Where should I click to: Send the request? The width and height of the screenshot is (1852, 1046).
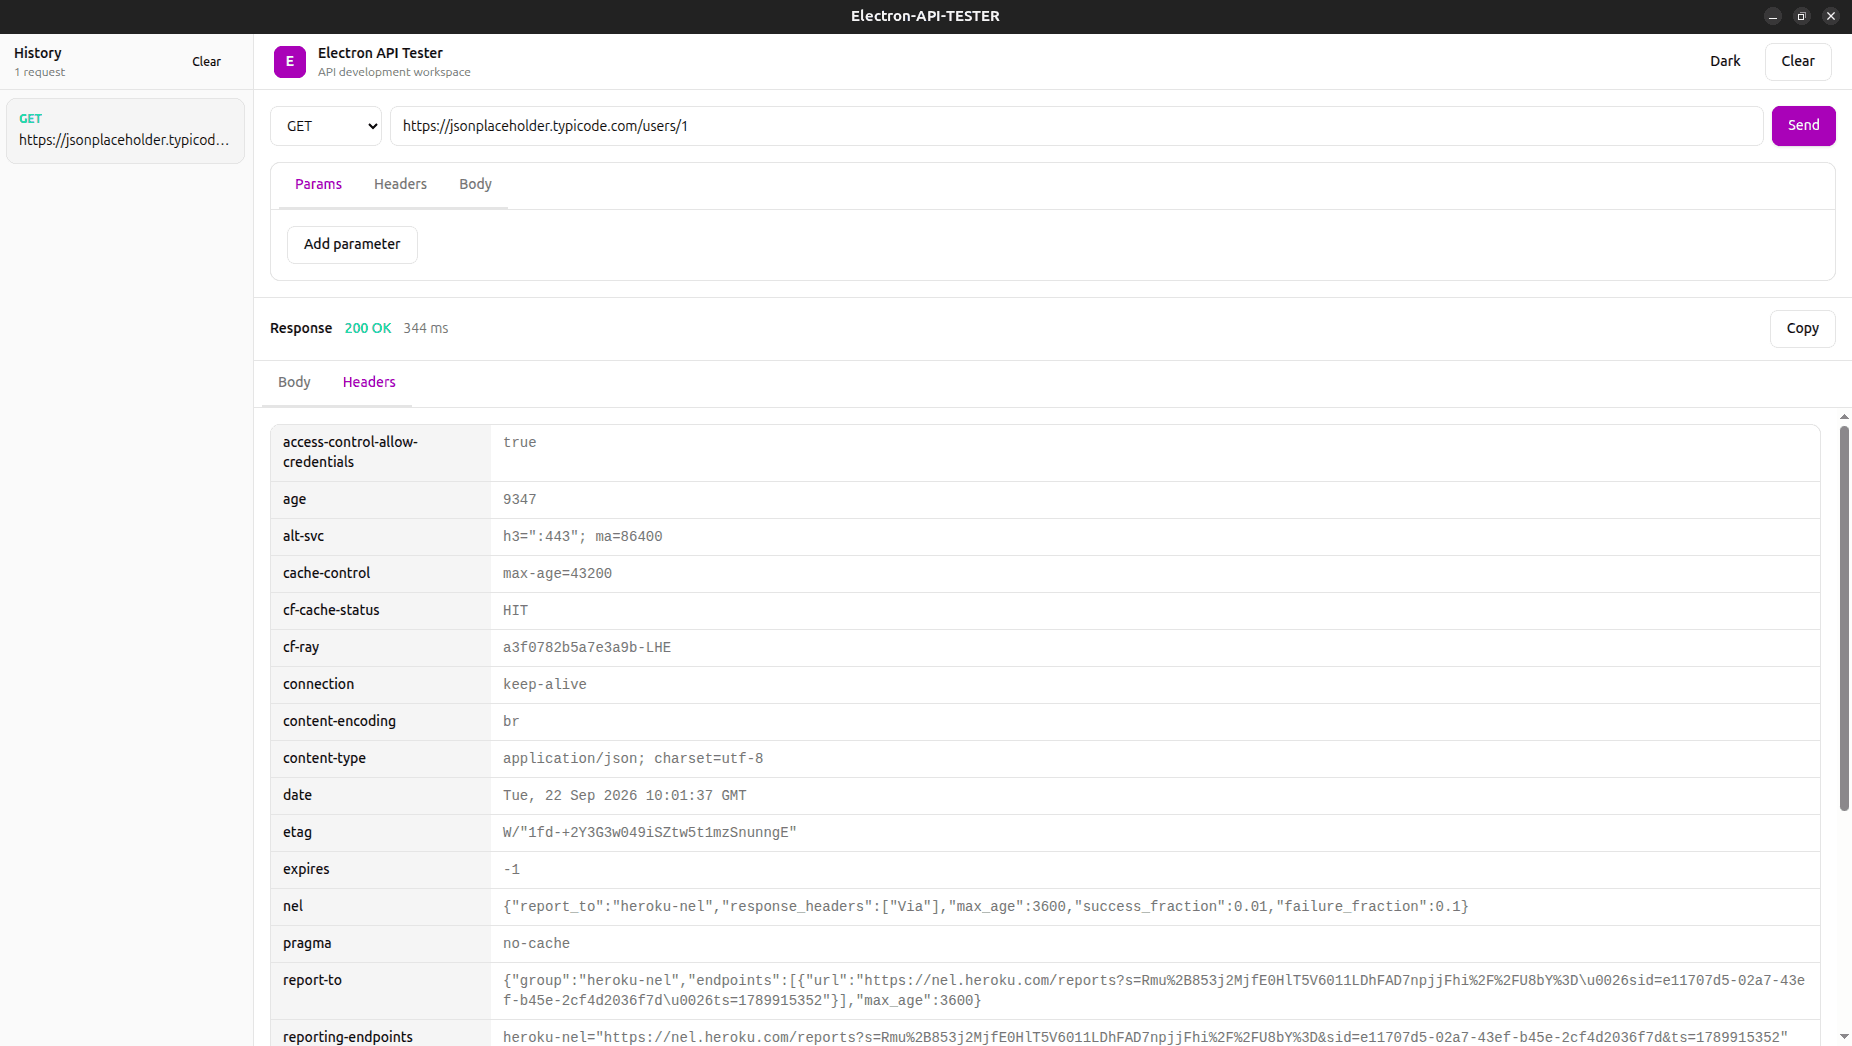pos(1803,126)
